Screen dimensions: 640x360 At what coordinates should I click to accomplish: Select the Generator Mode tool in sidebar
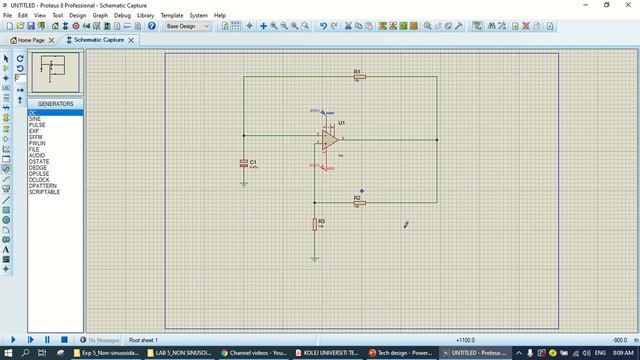click(x=6, y=169)
